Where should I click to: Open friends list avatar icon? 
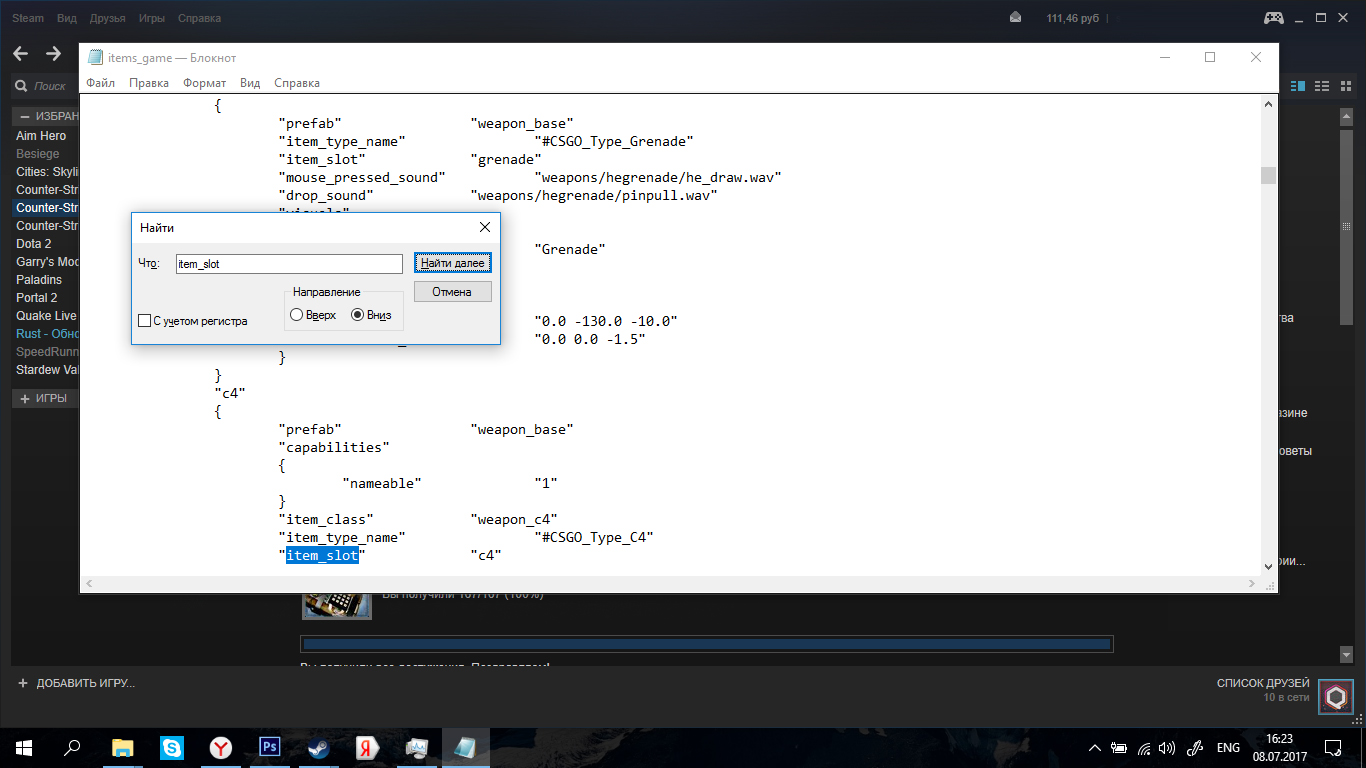click(1335, 696)
